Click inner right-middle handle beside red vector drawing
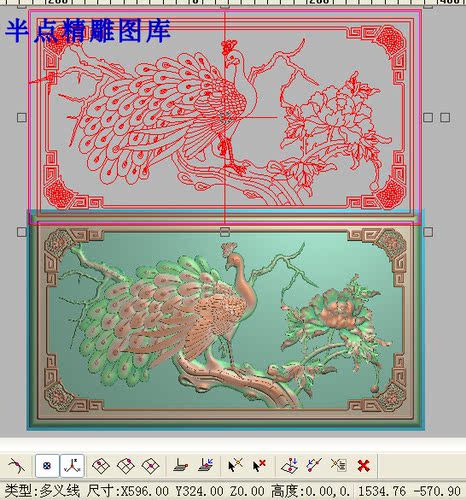The width and height of the screenshot is (466, 500). click(428, 117)
